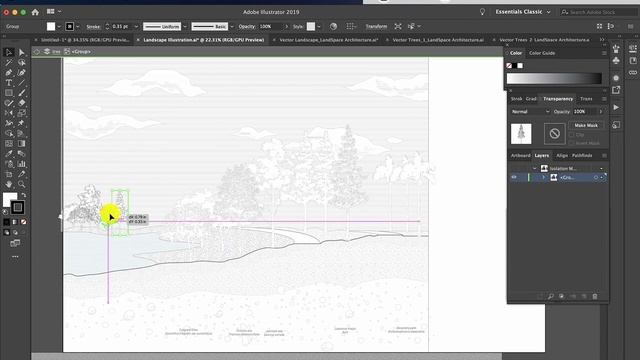
Task: Select the Column Graph tool
Action: click(x=22, y=164)
